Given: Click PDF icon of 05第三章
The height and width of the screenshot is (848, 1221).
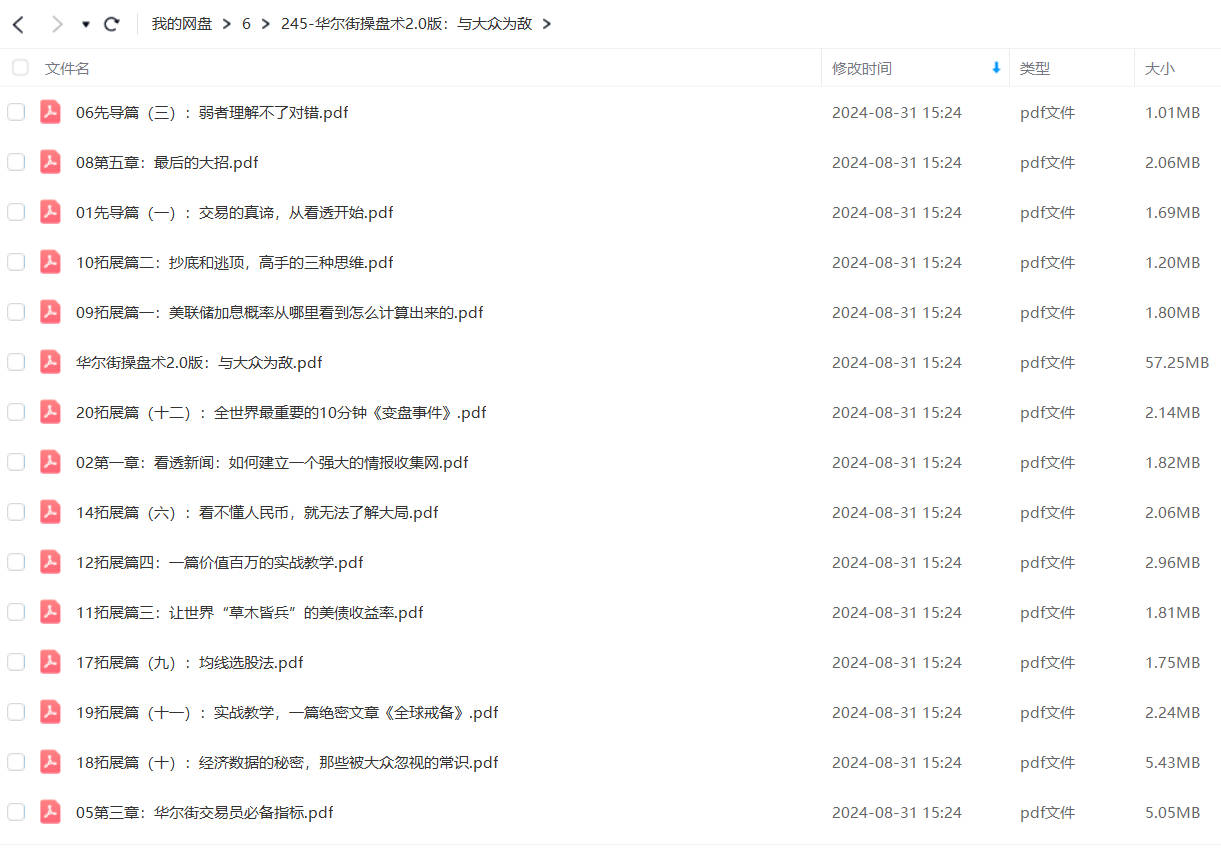Looking at the screenshot, I should click(x=50, y=812).
